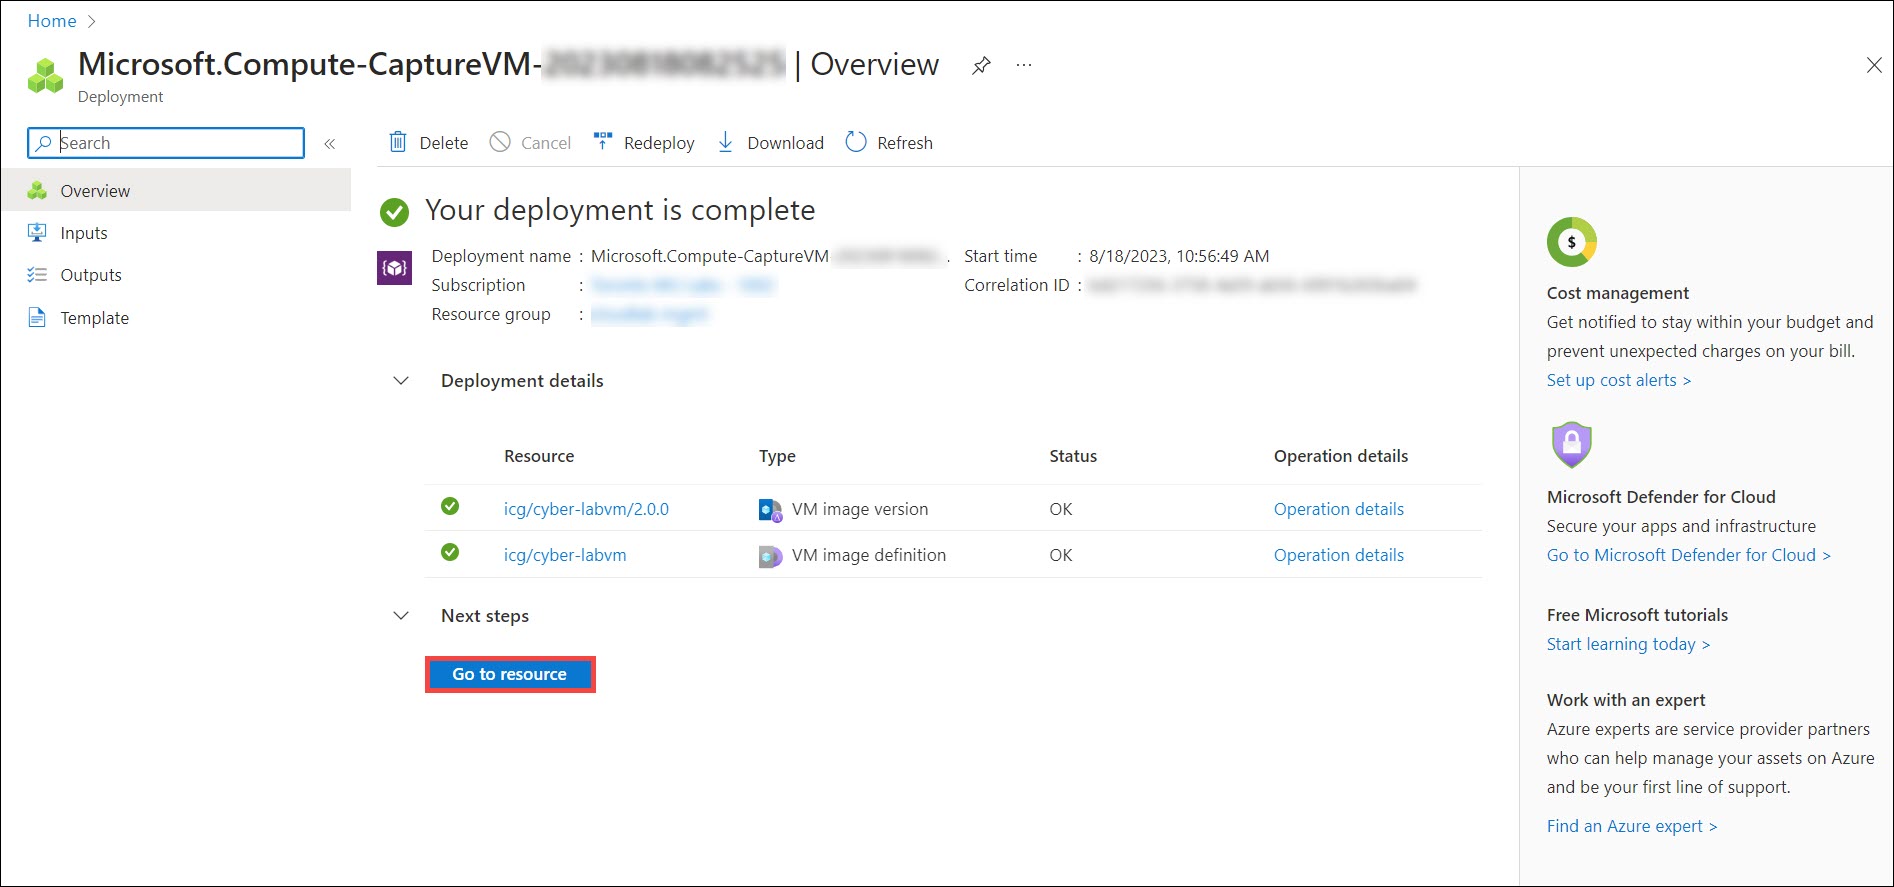Image resolution: width=1894 pixels, height=887 pixels.
Task: Click the 'Your deployment is complete' heading
Action: click(620, 210)
